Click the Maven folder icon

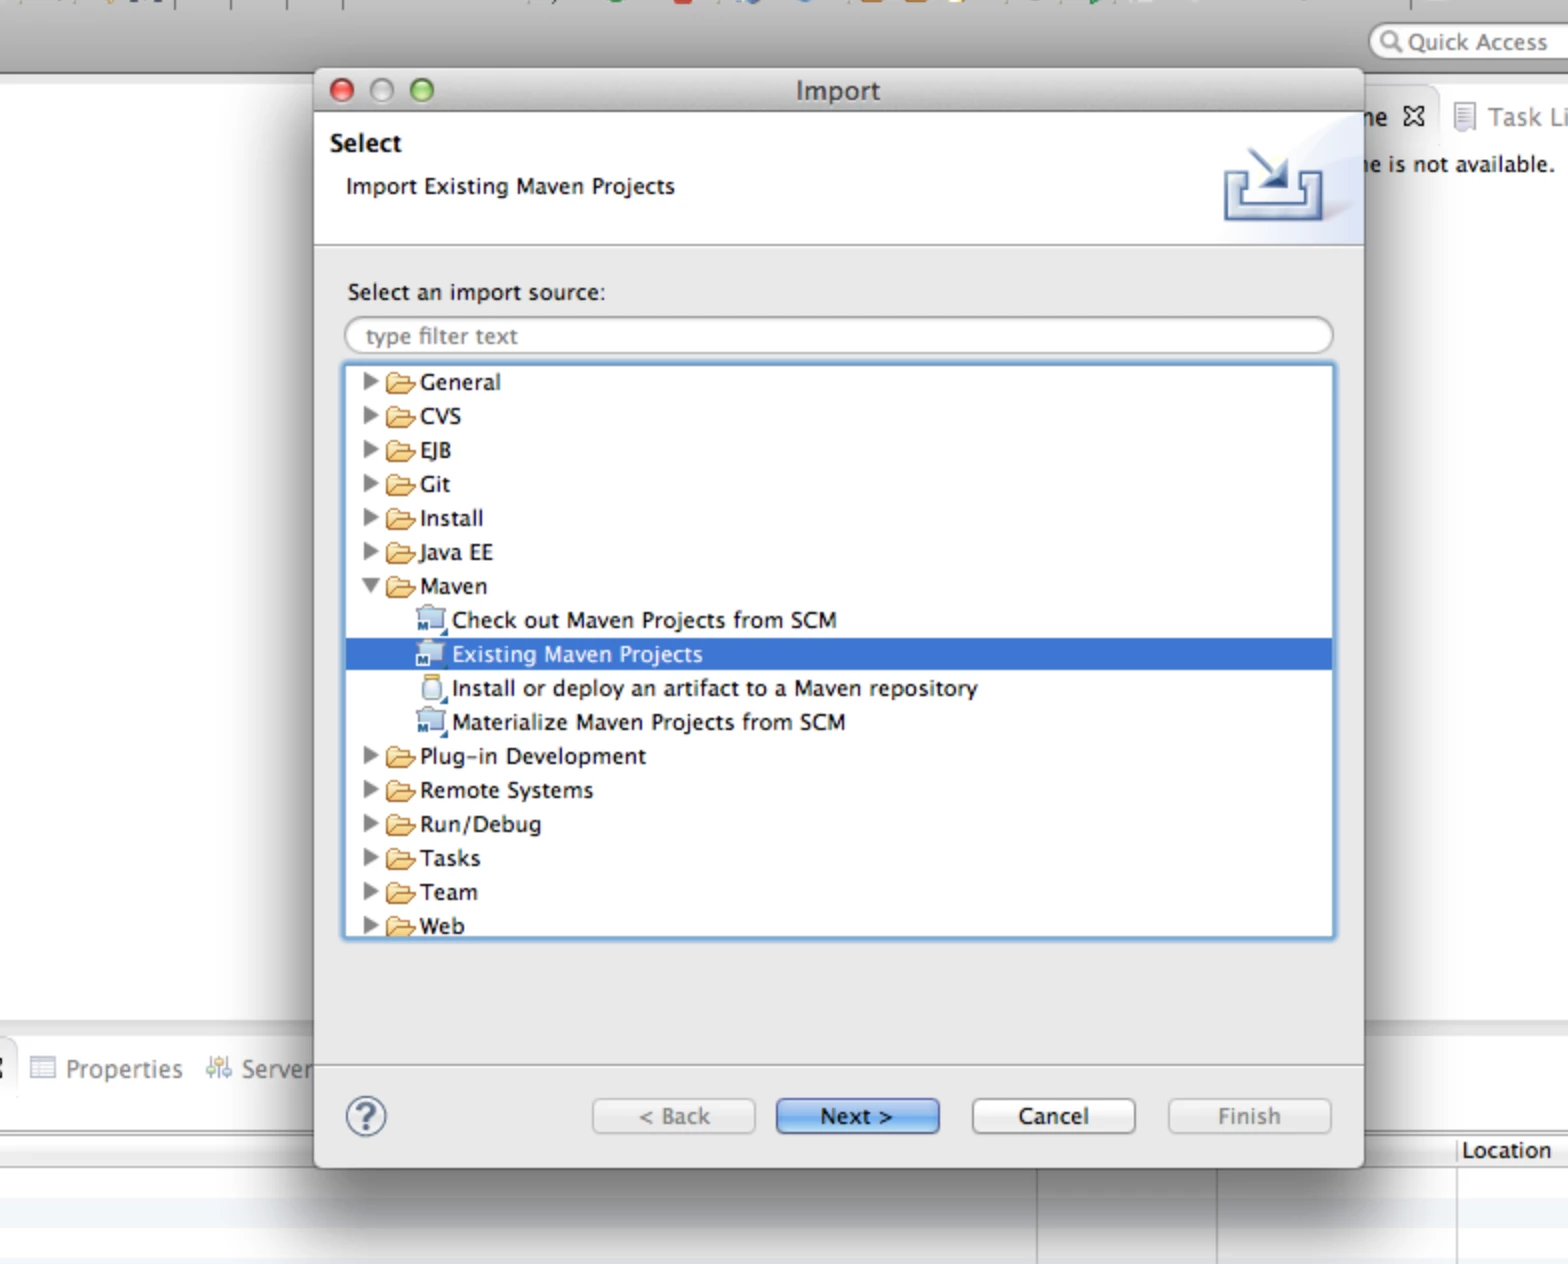tap(401, 586)
